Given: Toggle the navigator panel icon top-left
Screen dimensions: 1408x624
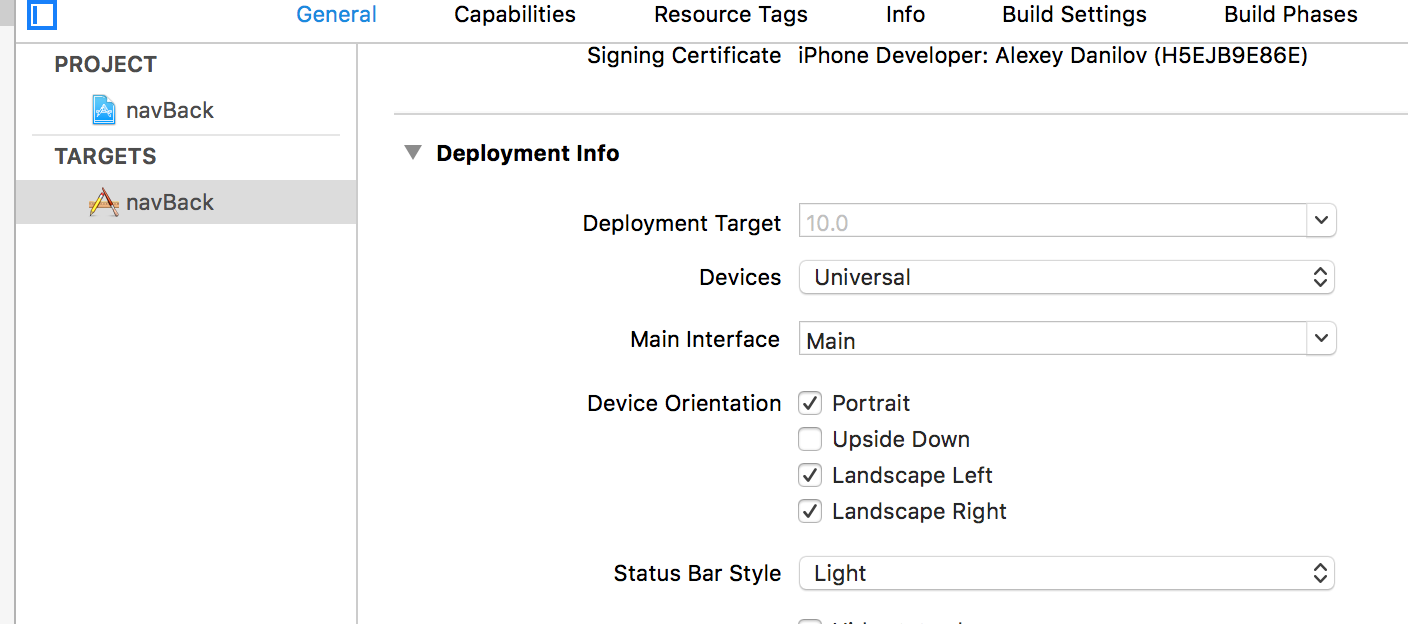Looking at the screenshot, I should pos(41,15).
